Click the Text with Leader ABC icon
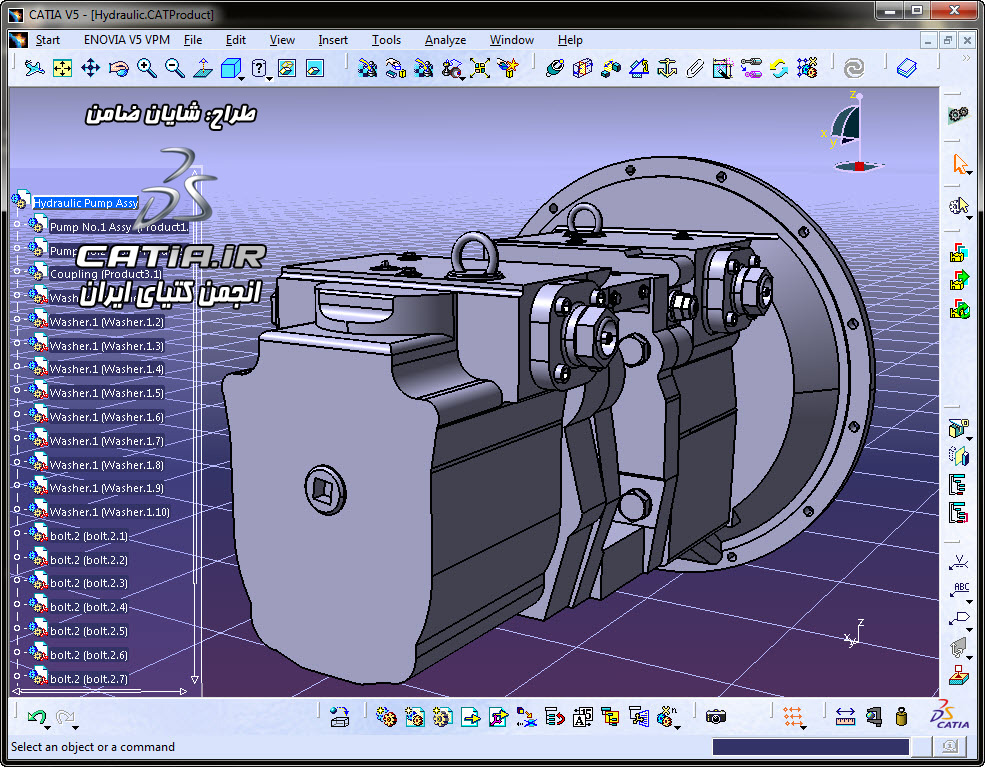Viewport: 985px width, 767px height. 959,590
